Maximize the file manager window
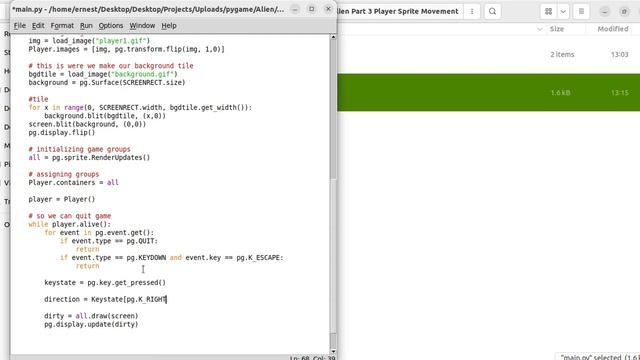 pos(624,11)
